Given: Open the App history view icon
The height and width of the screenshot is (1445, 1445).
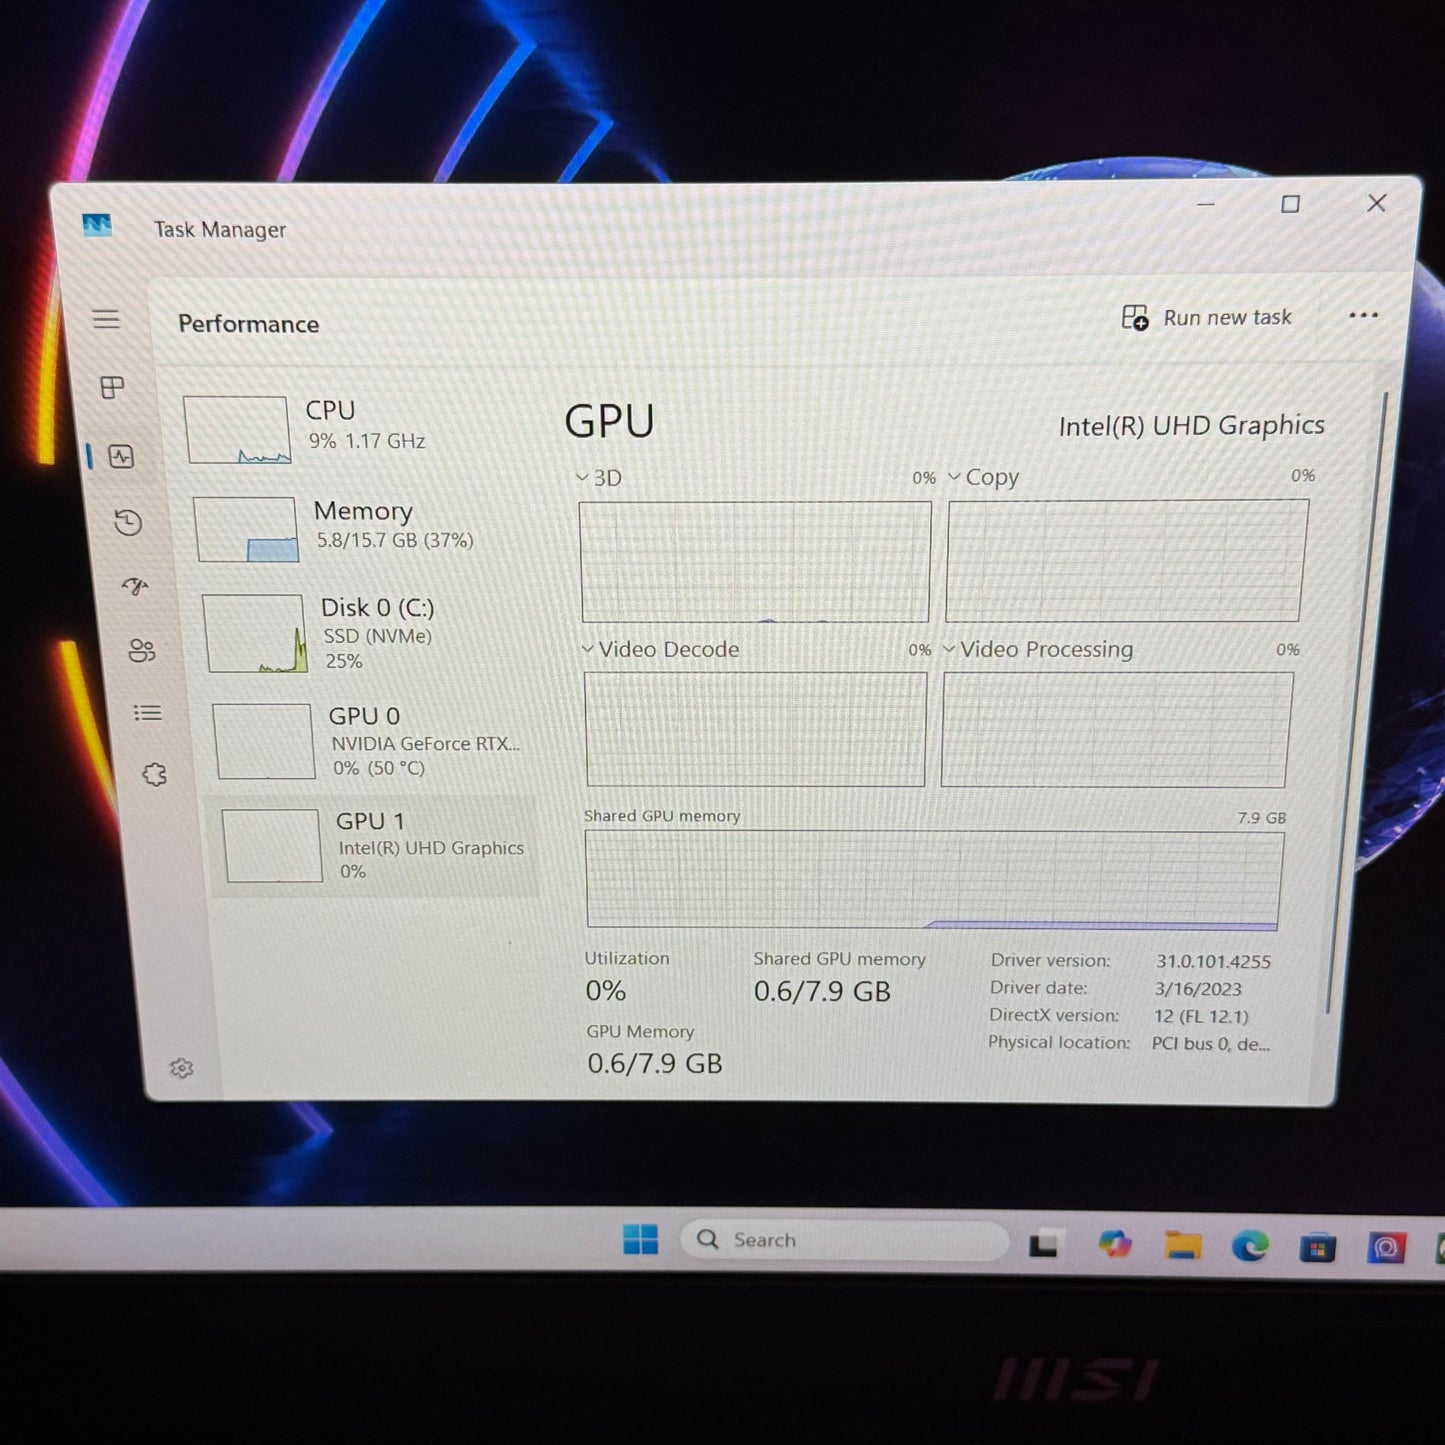Looking at the screenshot, I should click(129, 523).
